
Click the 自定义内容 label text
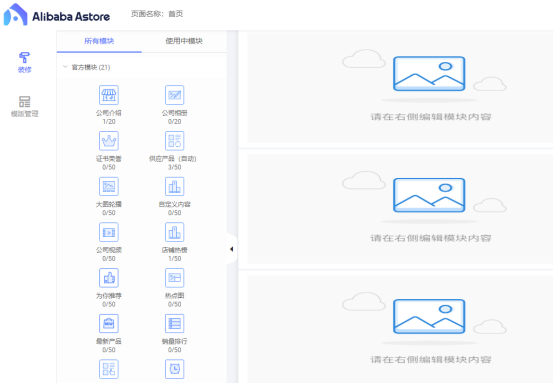(175, 204)
